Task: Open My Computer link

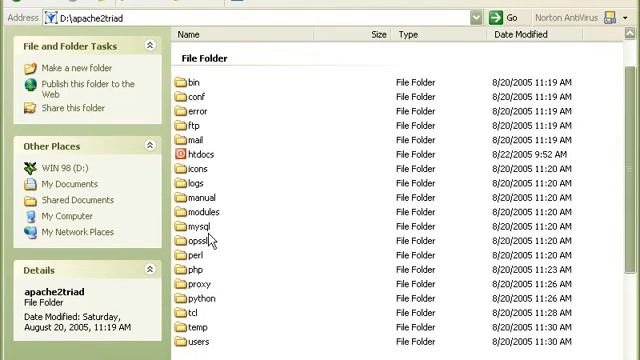Action: pos(67,216)
